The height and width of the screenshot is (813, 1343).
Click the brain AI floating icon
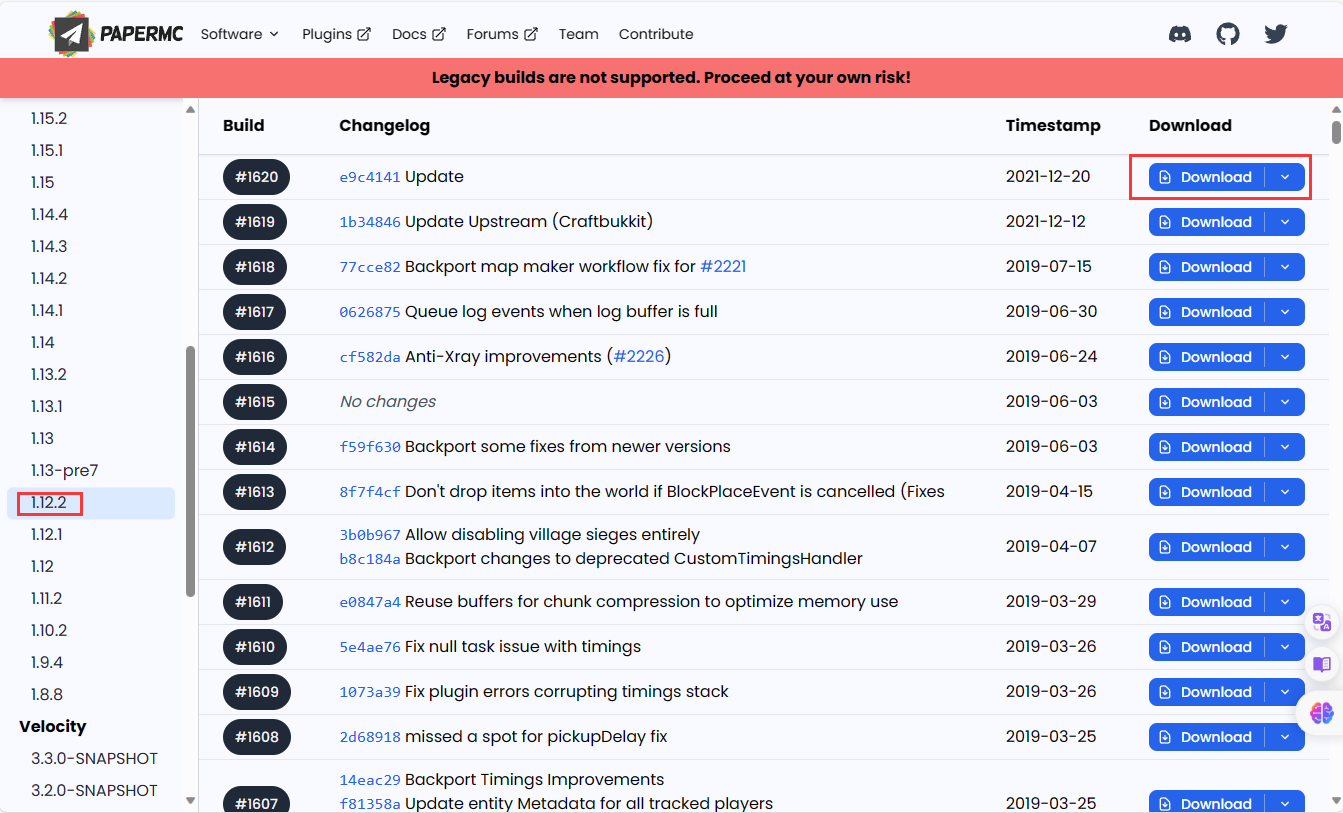1322,713
